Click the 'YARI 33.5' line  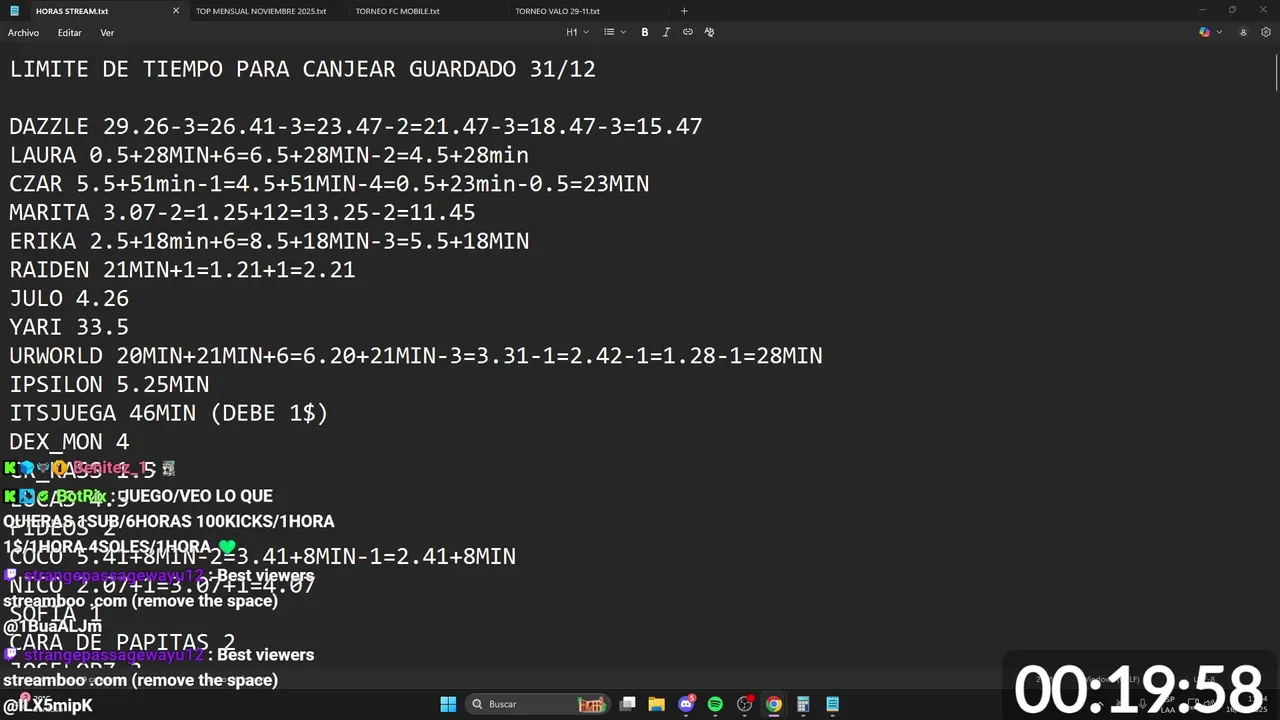tap(69, 327)
